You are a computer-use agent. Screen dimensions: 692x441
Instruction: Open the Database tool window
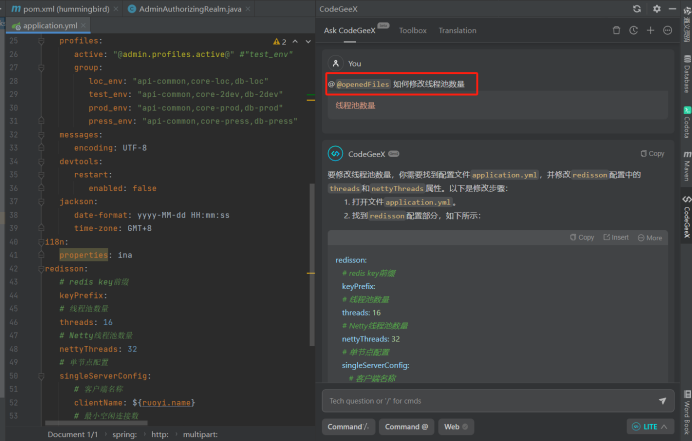click(x=687, y=74)
